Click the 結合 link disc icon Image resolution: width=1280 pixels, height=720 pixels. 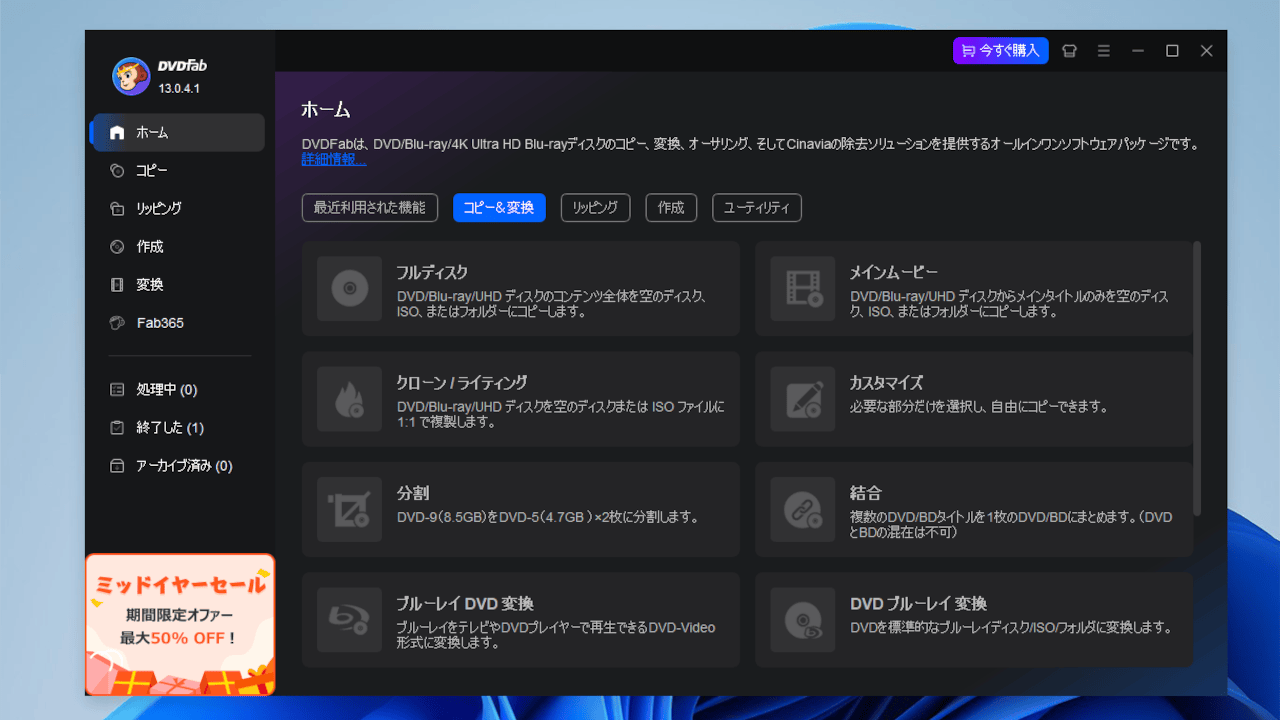click(x=803, y=510)
